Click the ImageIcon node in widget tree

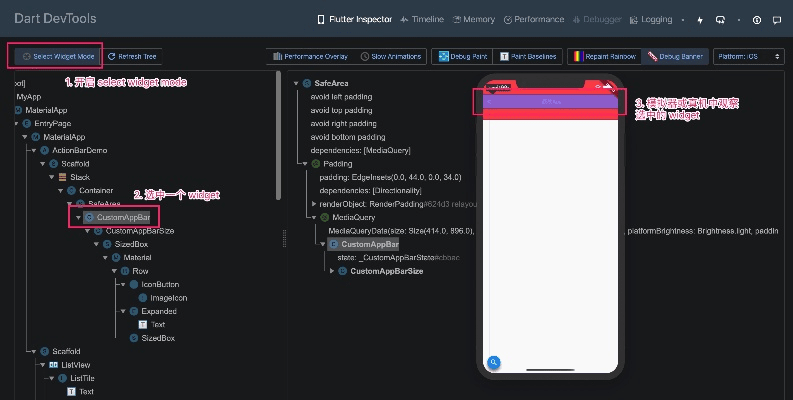point(168,298)
